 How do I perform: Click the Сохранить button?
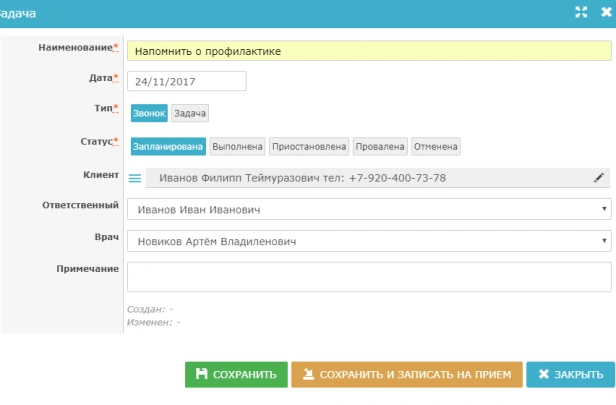click(236, 374)
